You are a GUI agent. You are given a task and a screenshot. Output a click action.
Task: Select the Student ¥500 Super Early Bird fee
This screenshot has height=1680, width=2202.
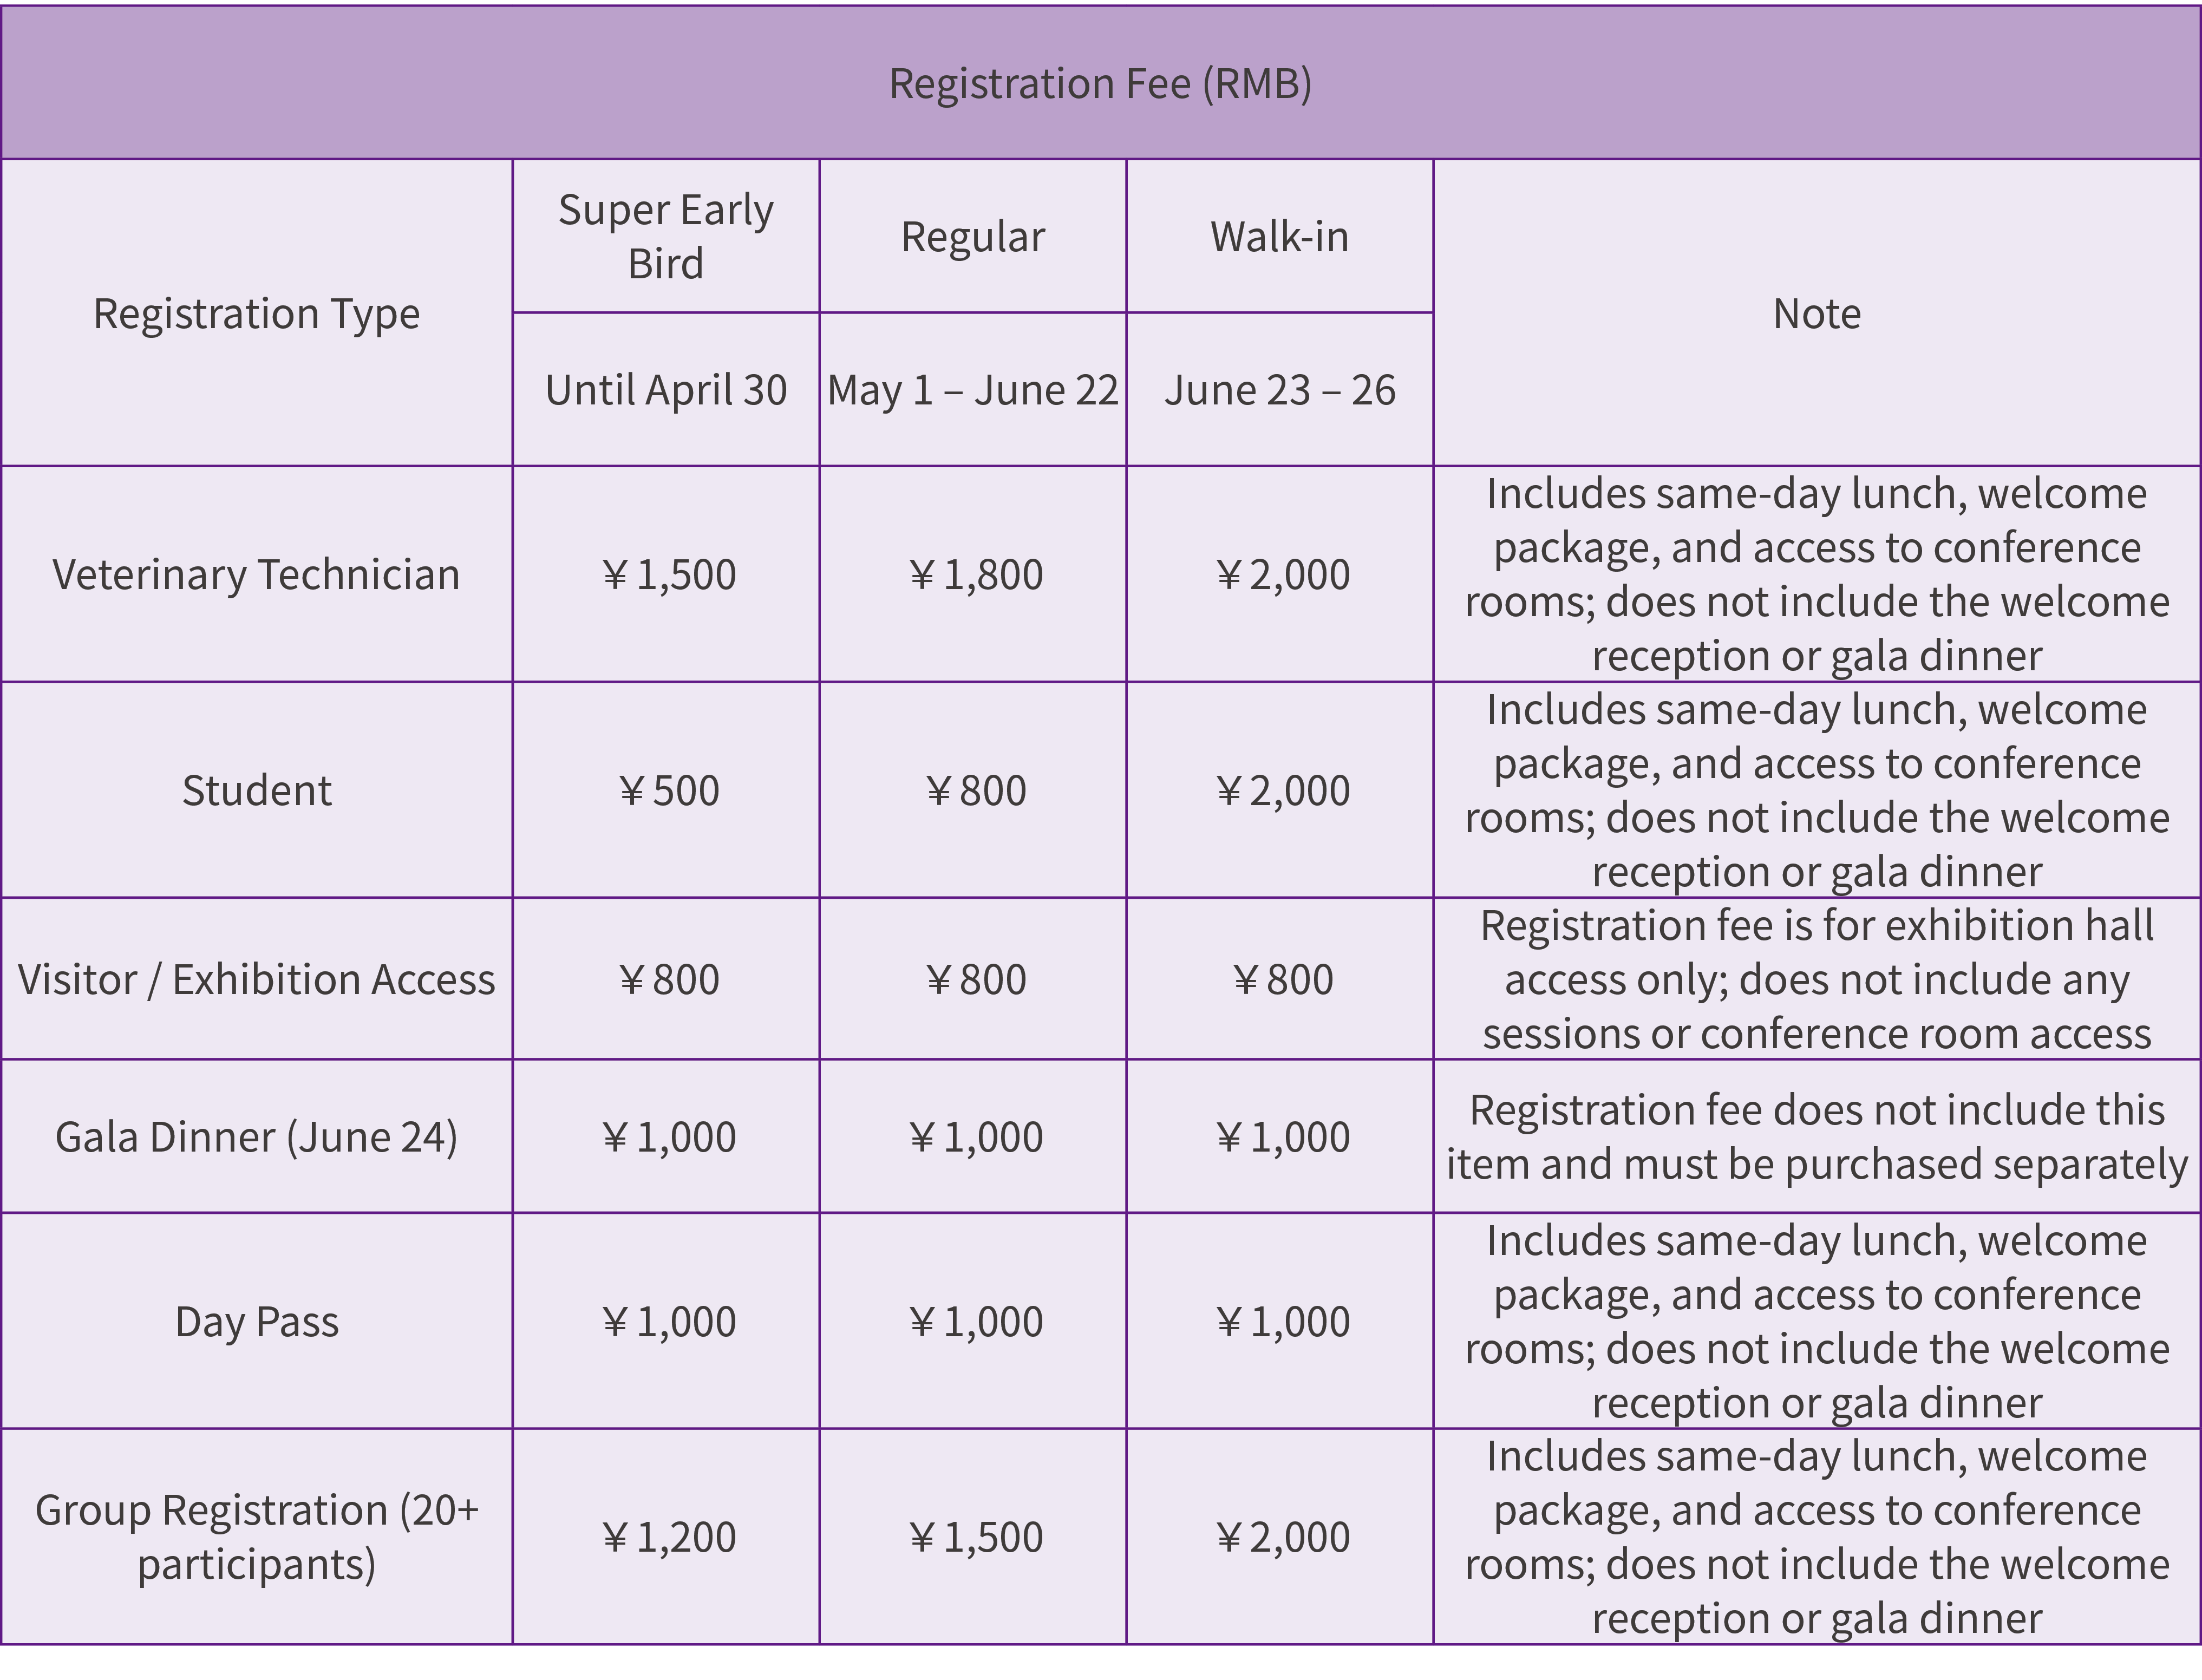[x=668, y=791]
